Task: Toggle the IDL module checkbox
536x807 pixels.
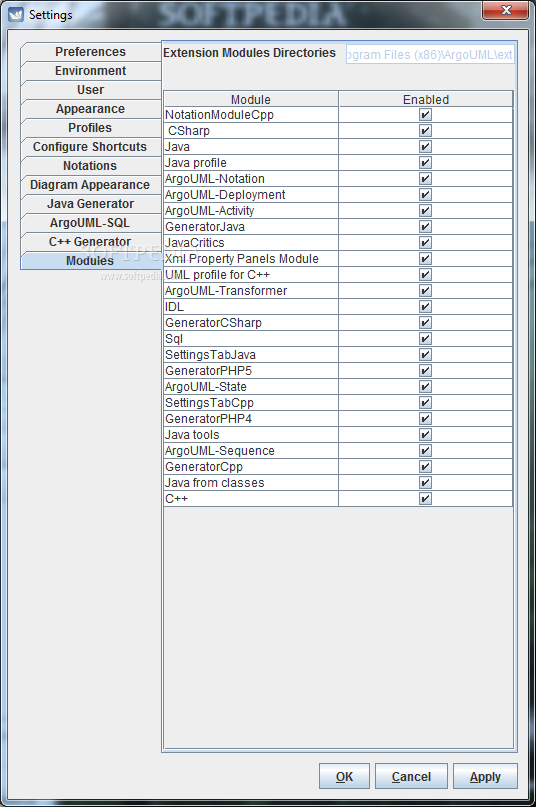Action: pos(425,307)
